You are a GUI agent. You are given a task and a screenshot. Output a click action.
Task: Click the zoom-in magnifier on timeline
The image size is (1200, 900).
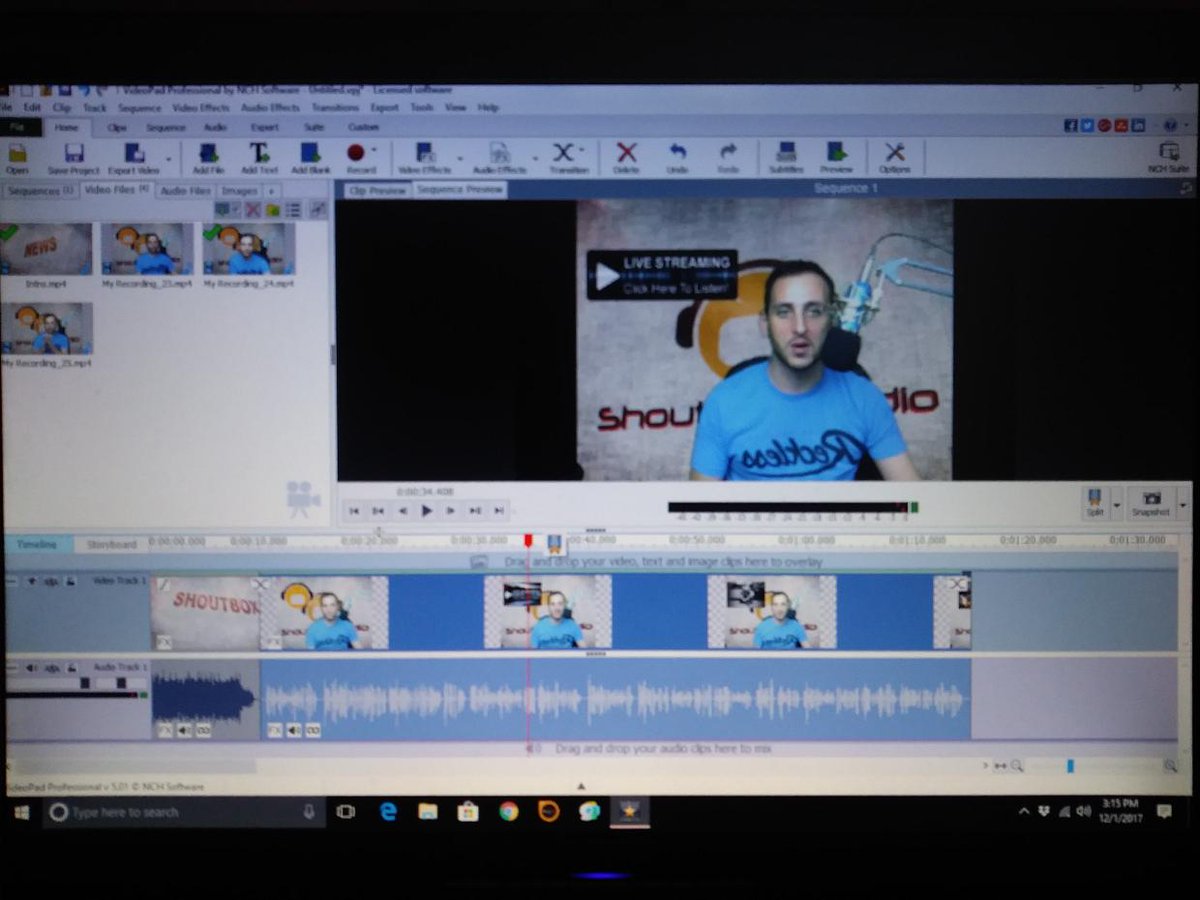[1169, 766]
